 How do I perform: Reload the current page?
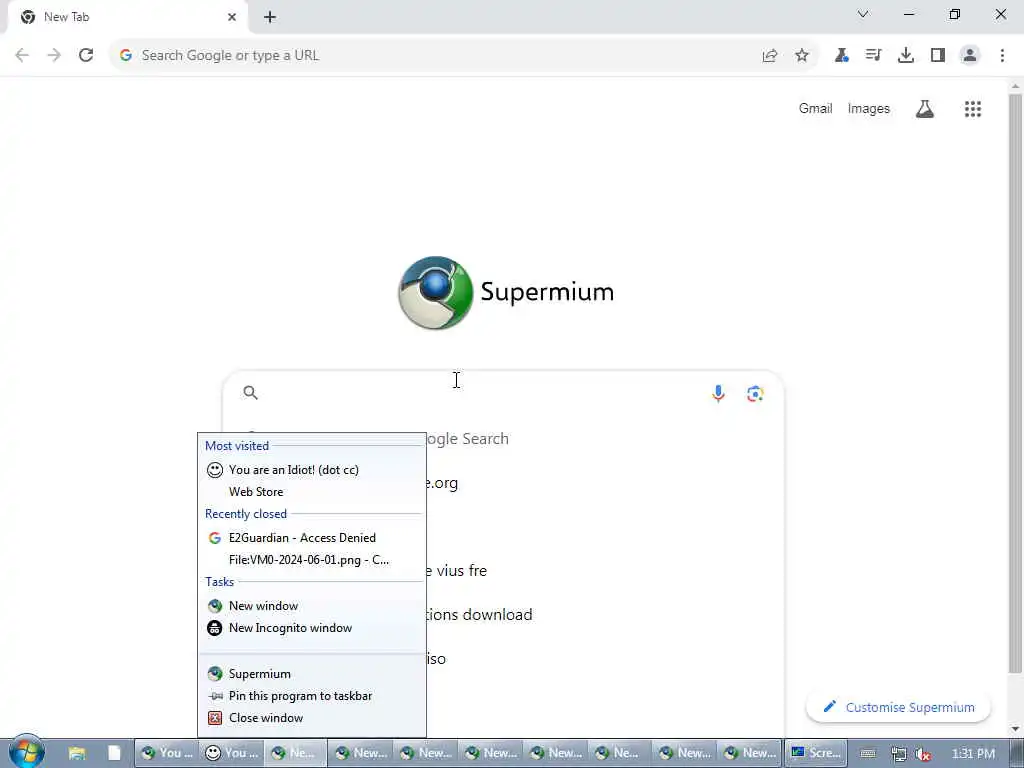click(86, 56)
